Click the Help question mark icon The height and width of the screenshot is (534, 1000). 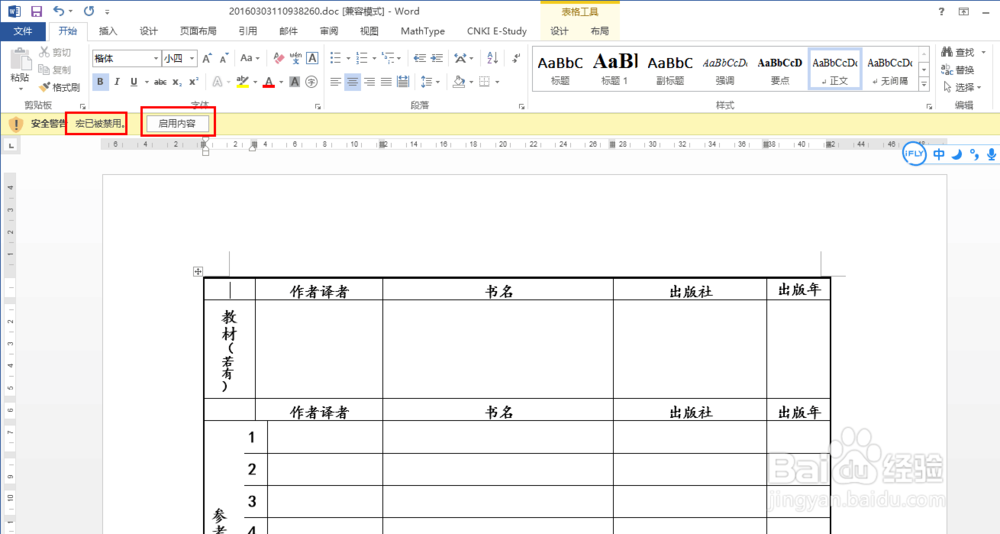pyautogui.click(x=941, y=11)
